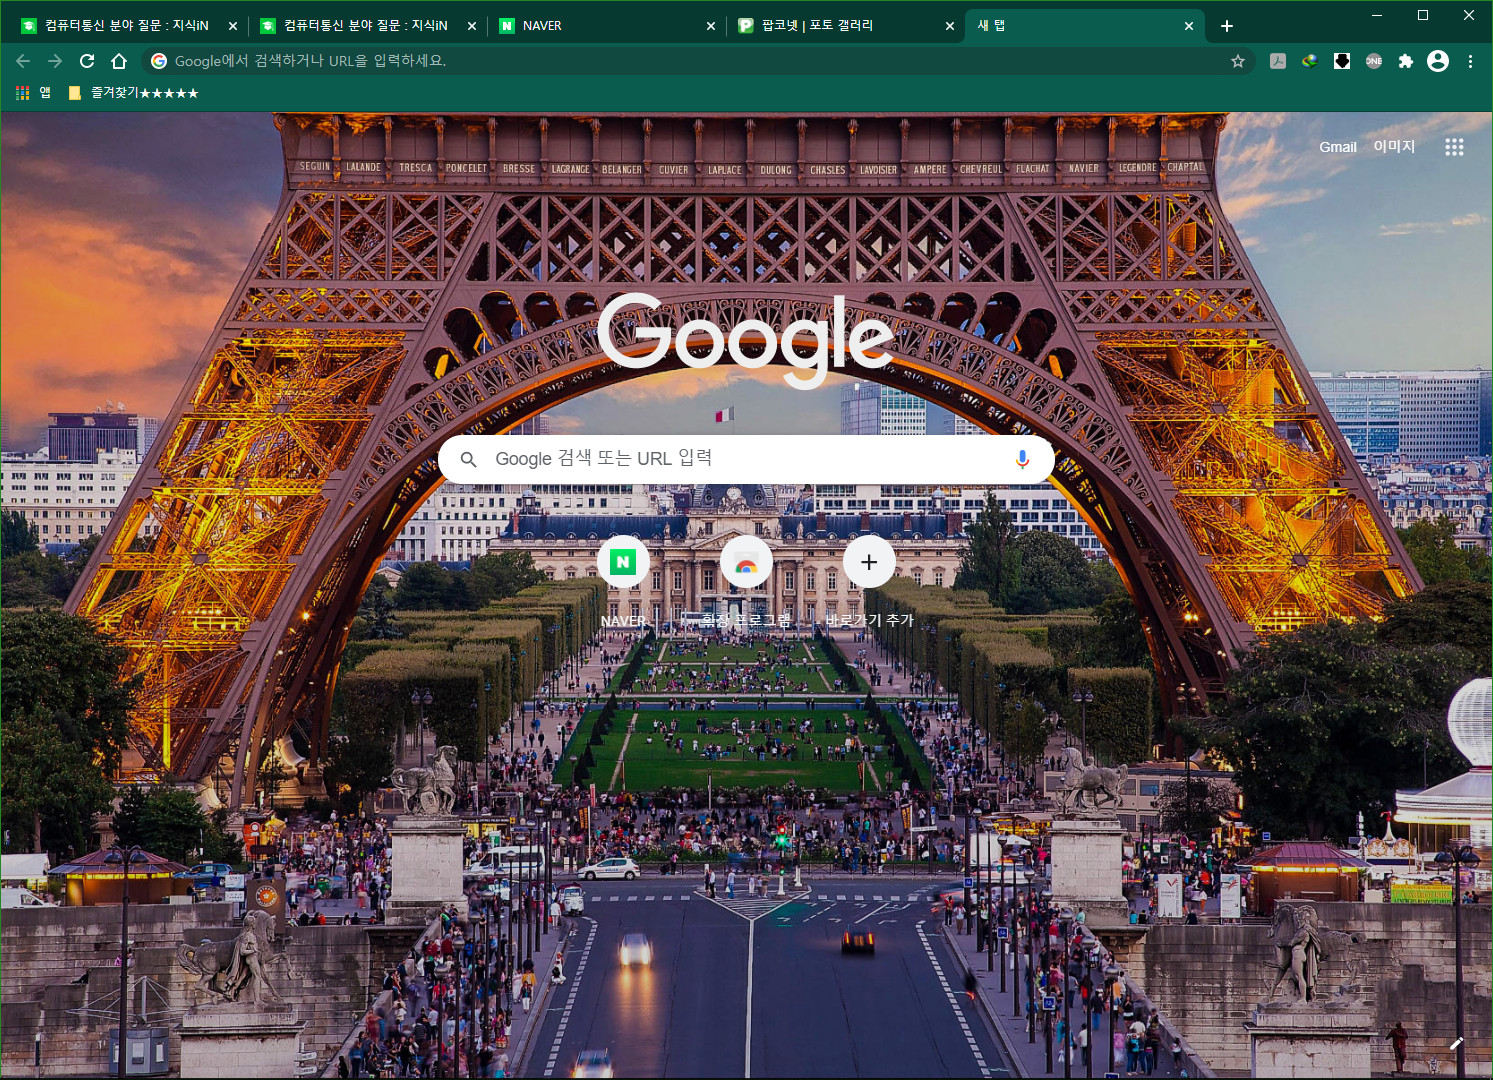The width and height of the screenshot is (1493, 1080).
Task: Click the magnifier icon in search box
Action: tap(468, 459)
